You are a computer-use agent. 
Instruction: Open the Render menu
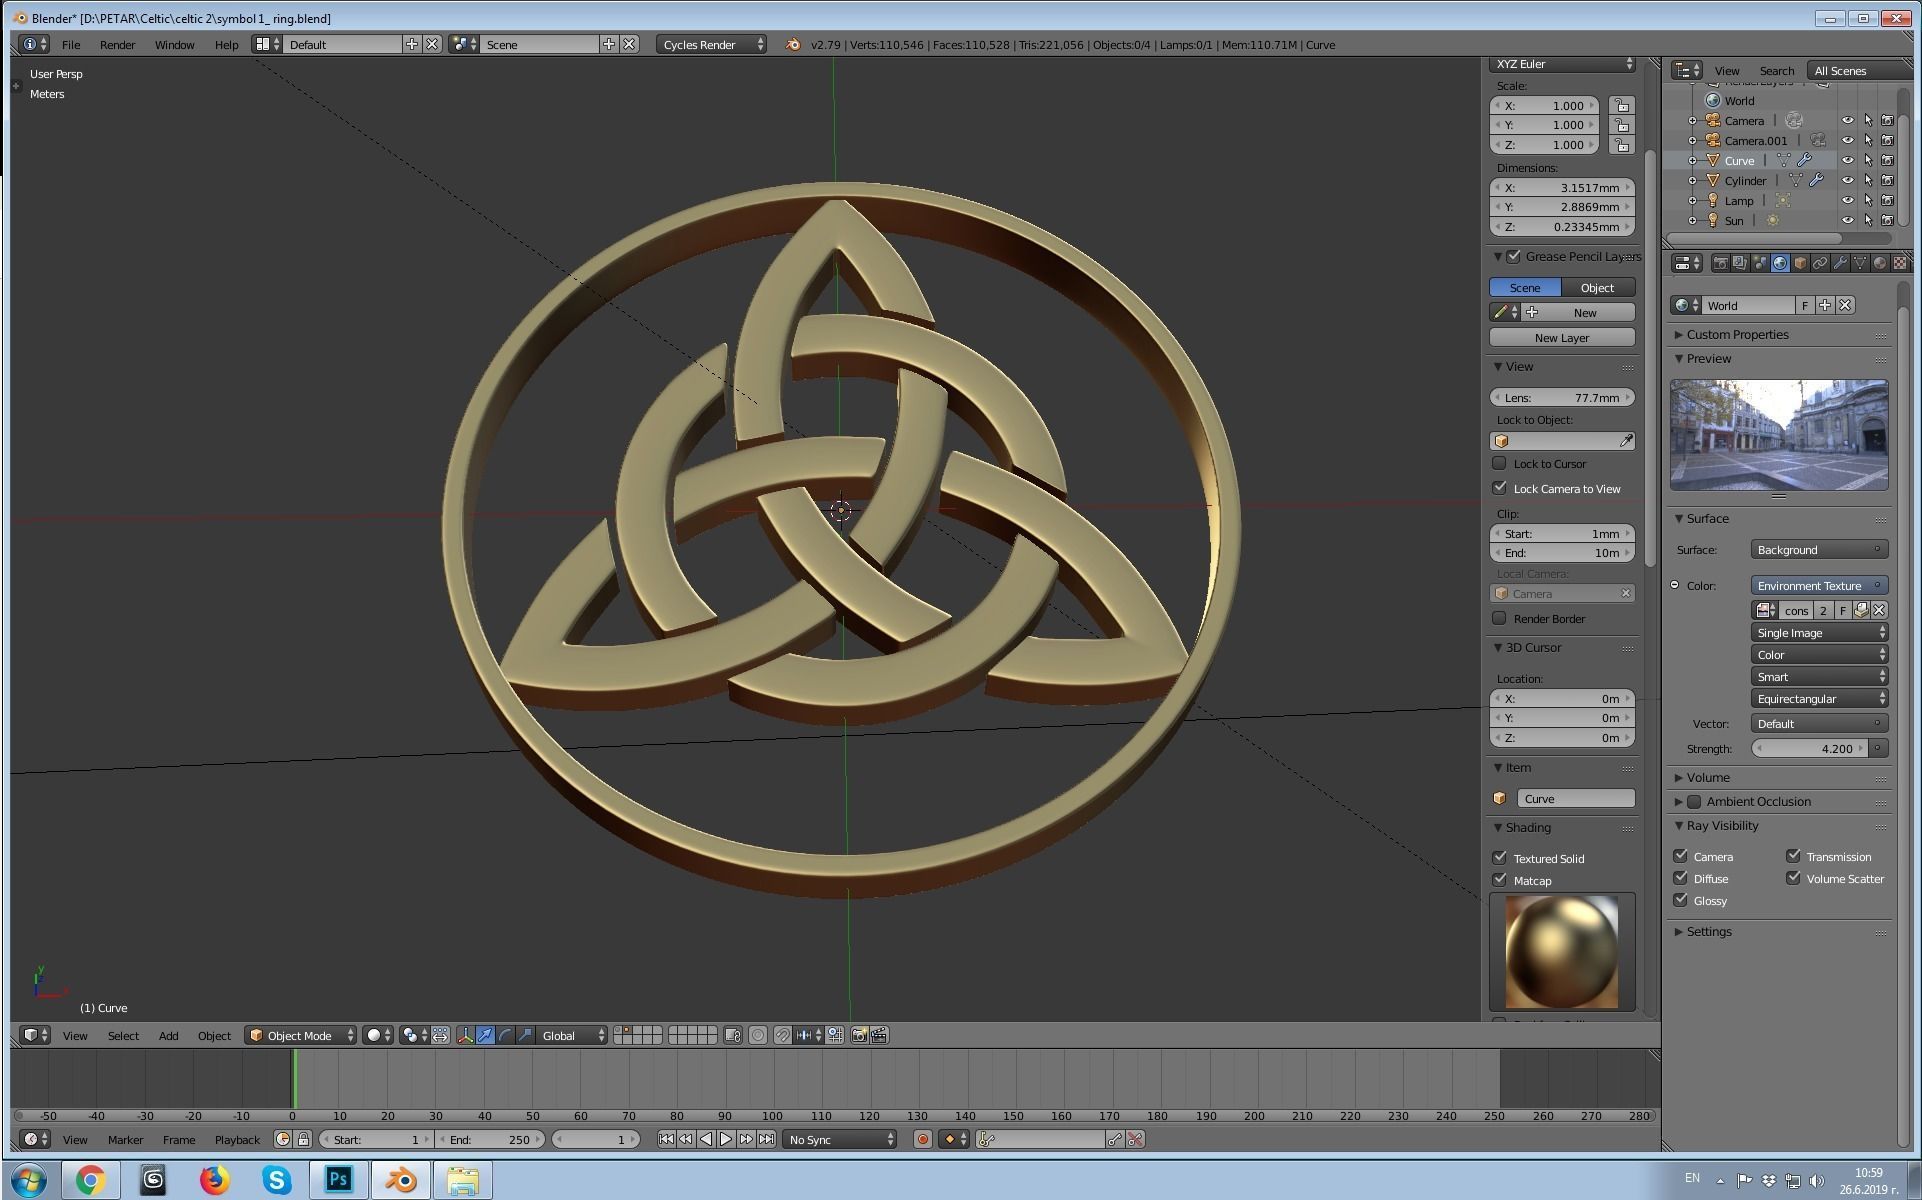117,44
